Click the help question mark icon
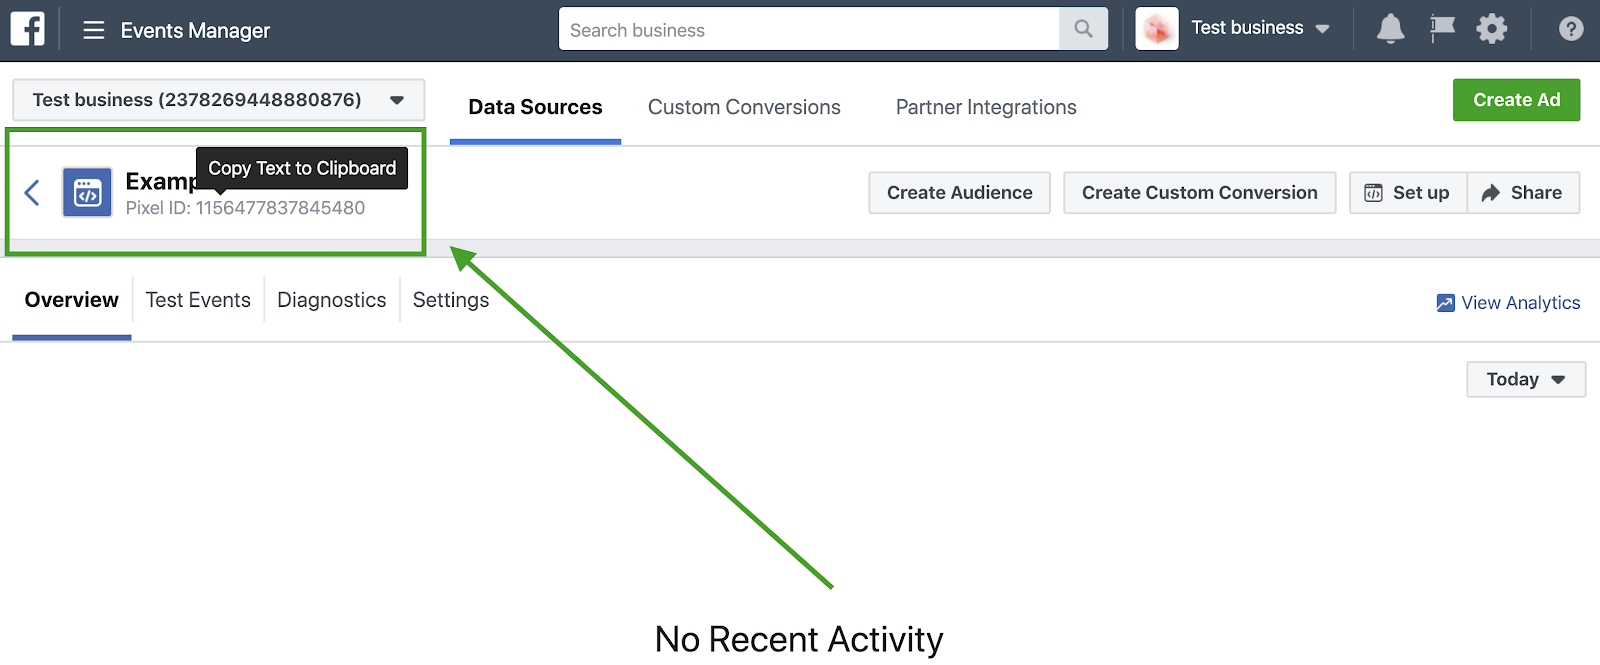 (1570, 29)
